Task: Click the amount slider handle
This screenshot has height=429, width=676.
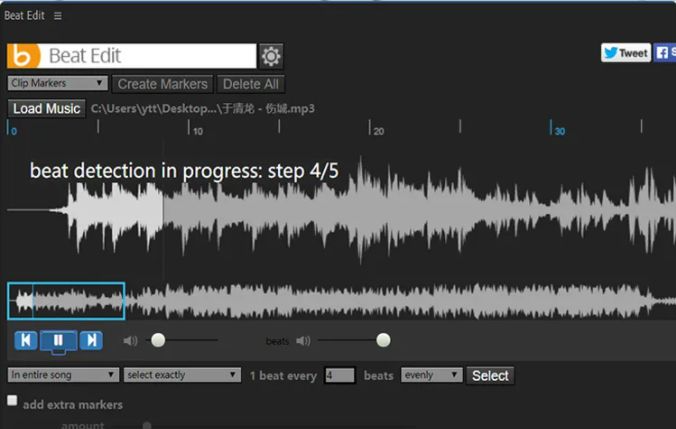Action: [147, 426]
